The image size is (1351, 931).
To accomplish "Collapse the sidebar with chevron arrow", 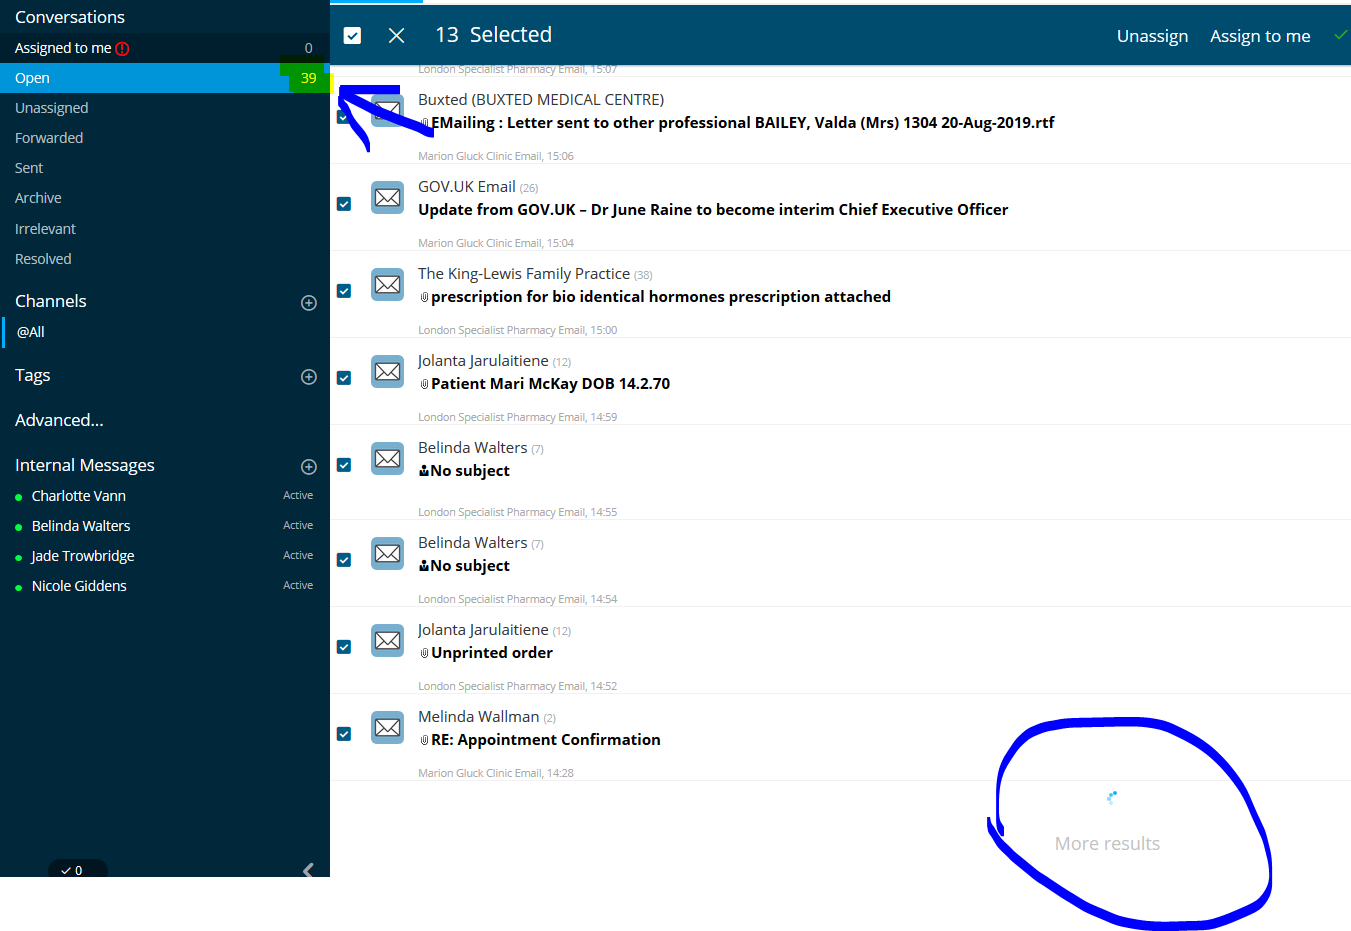I will (x=308, y=870).
